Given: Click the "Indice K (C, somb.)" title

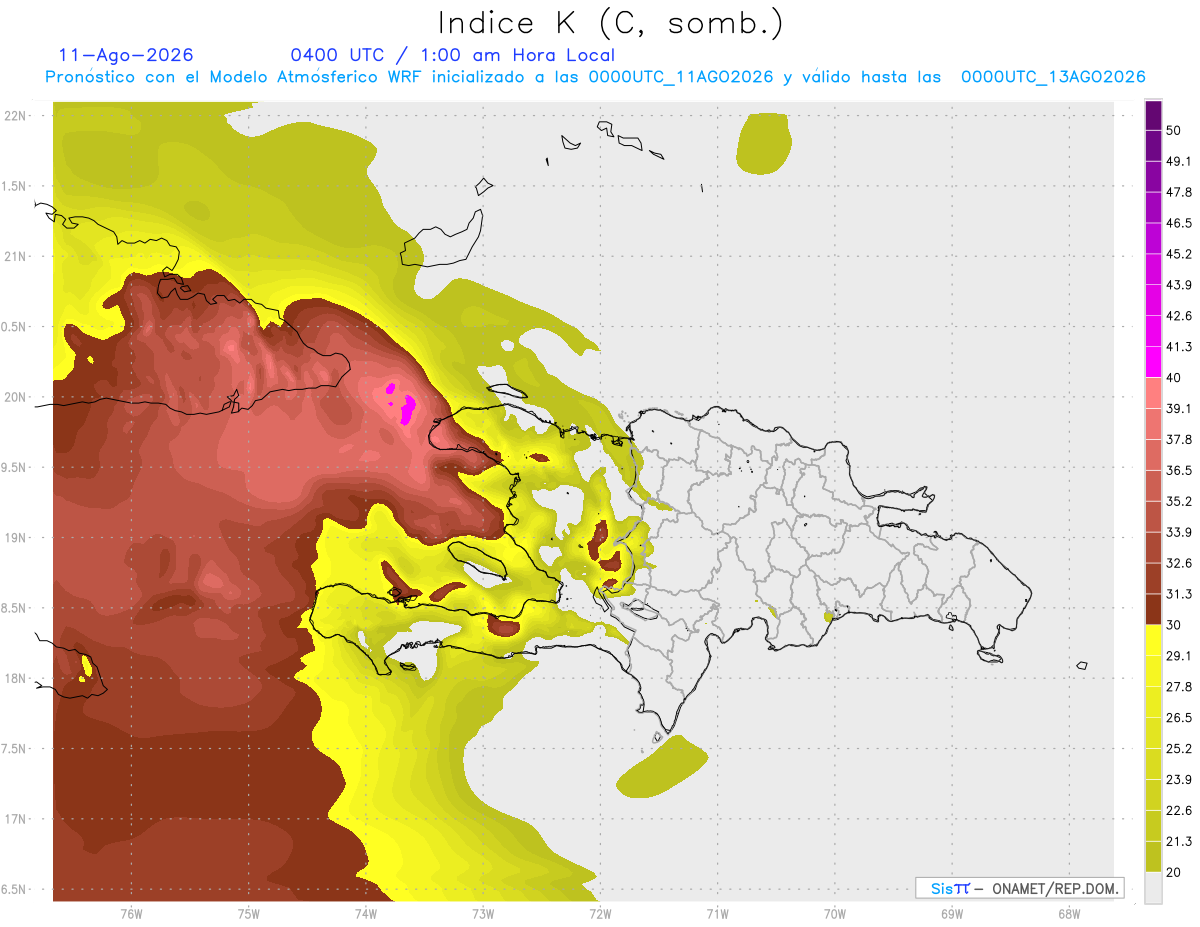Looking at the screenshot, I should 611,24.
